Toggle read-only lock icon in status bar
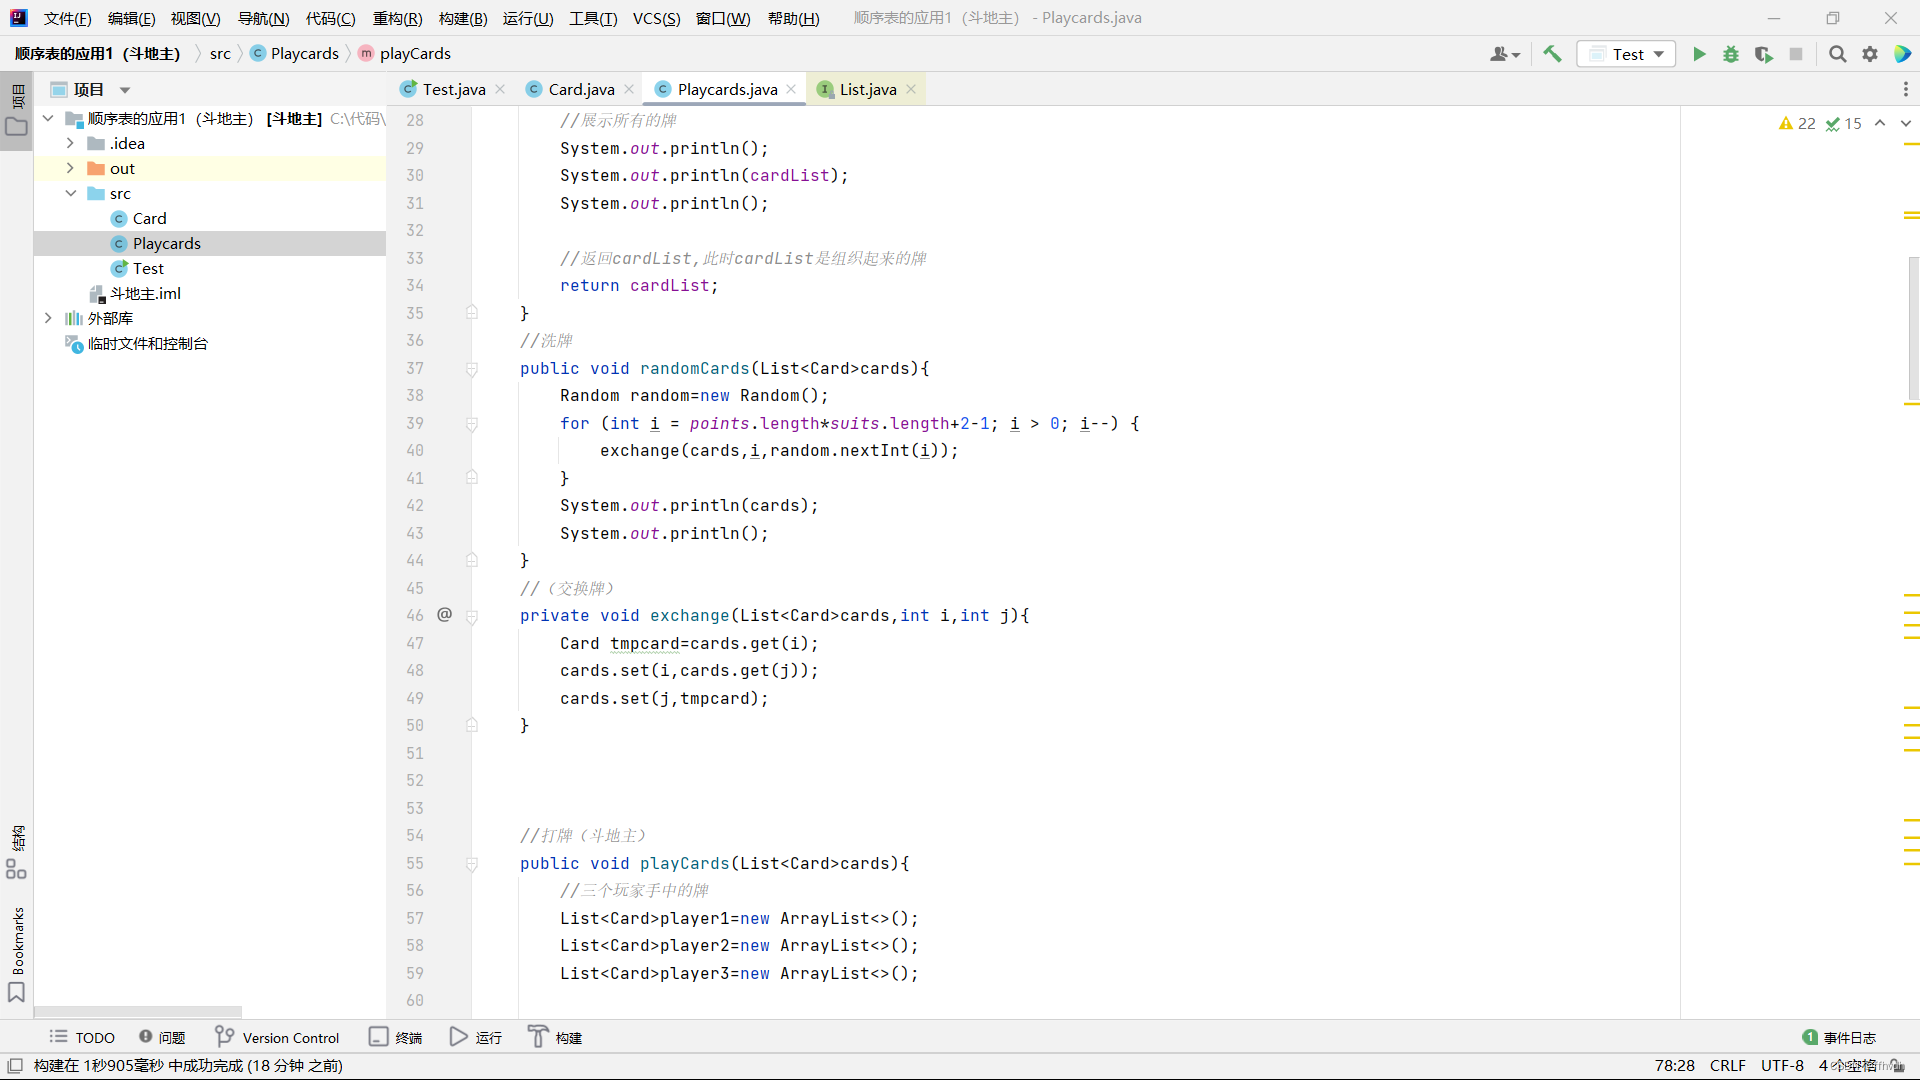1920x1080 pixels. (1897, 1066)
